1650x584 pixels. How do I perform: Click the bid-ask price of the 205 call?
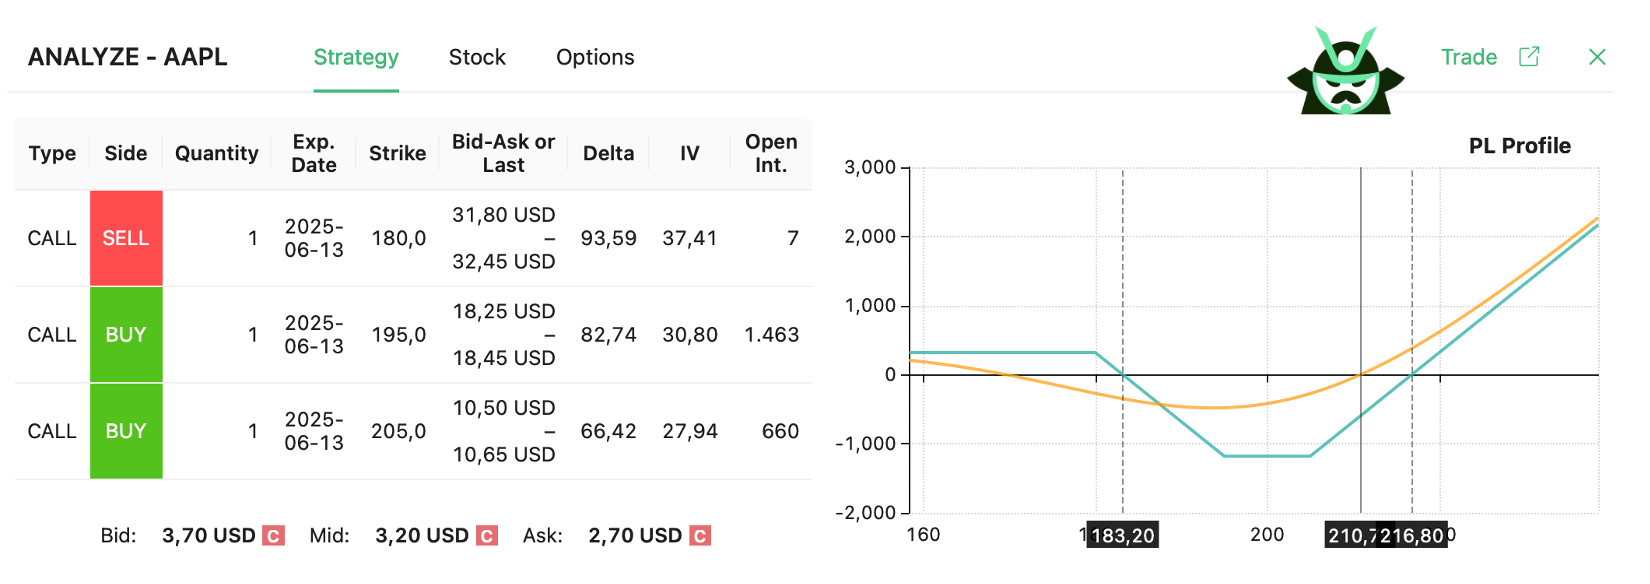point(504,431)
